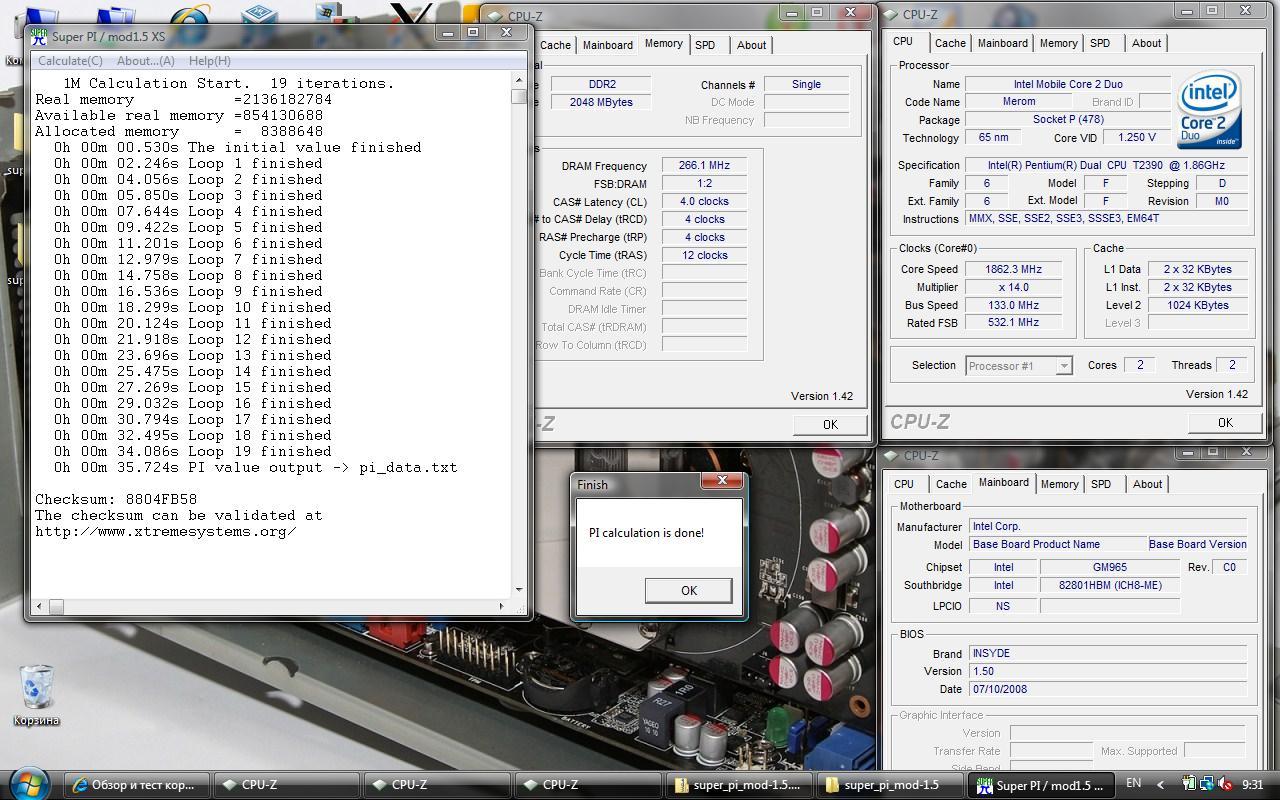Click scroll-down arrow in Super PI output
The image size is (1280, 800).
[x=518, y=589]
